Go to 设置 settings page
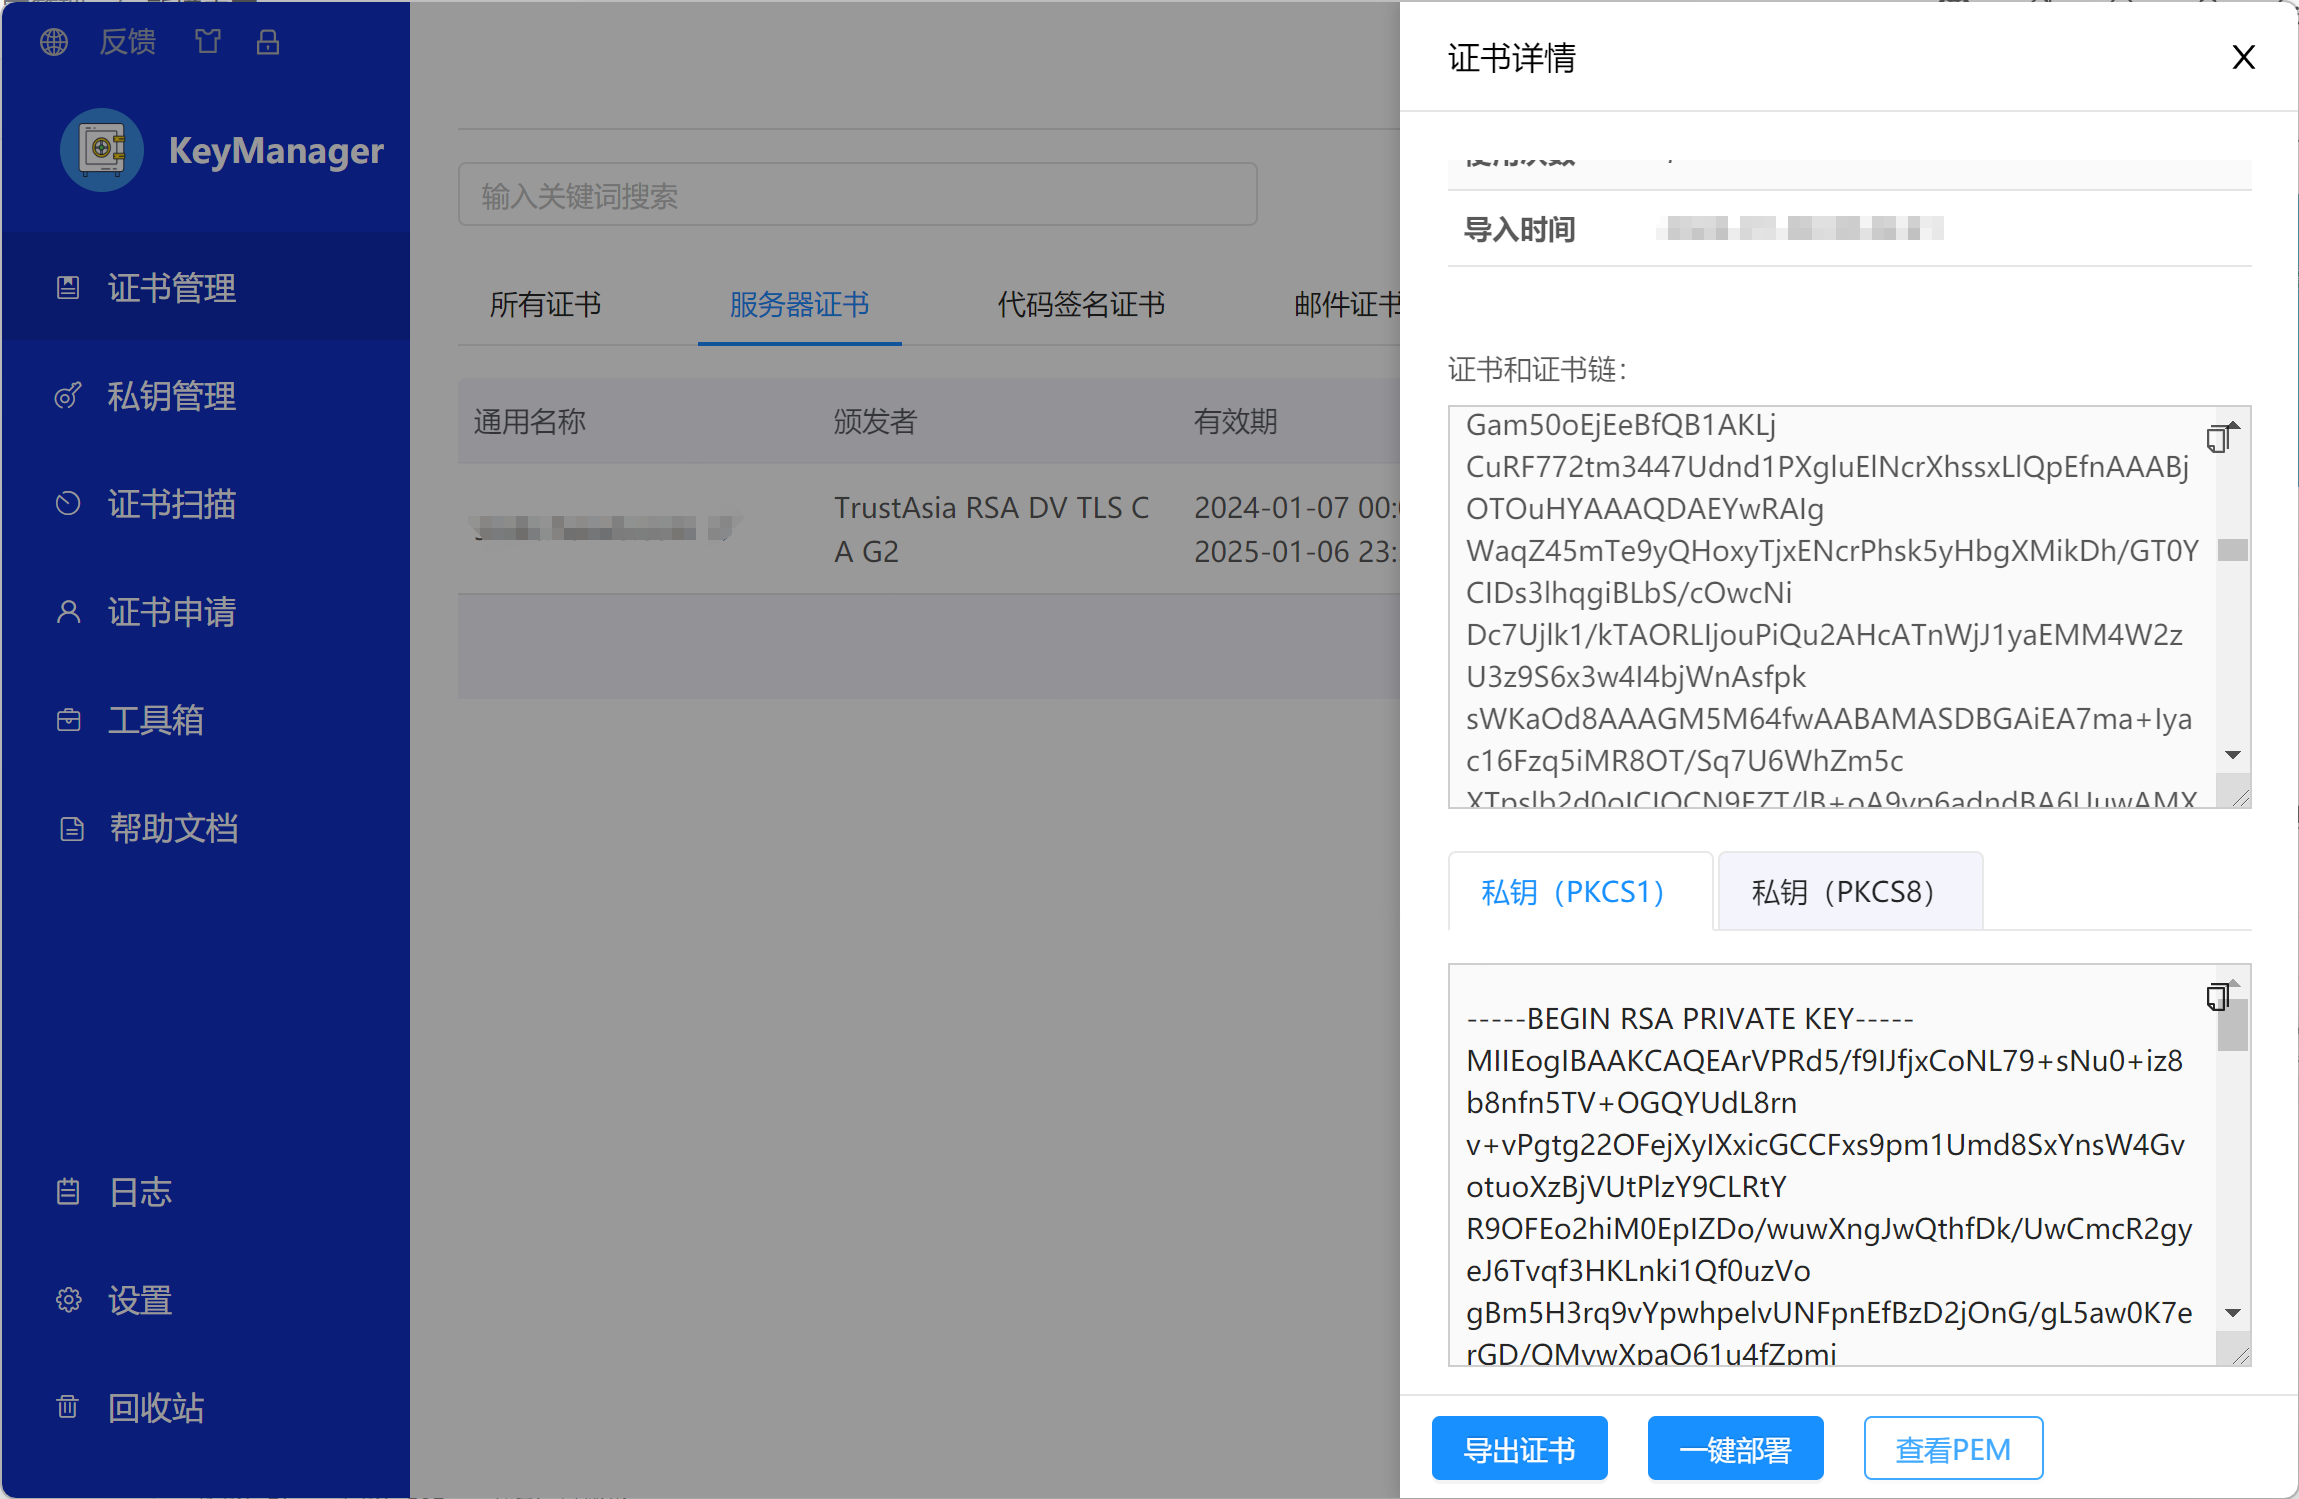The image size is (2299, 1499). click(140, 1300)
